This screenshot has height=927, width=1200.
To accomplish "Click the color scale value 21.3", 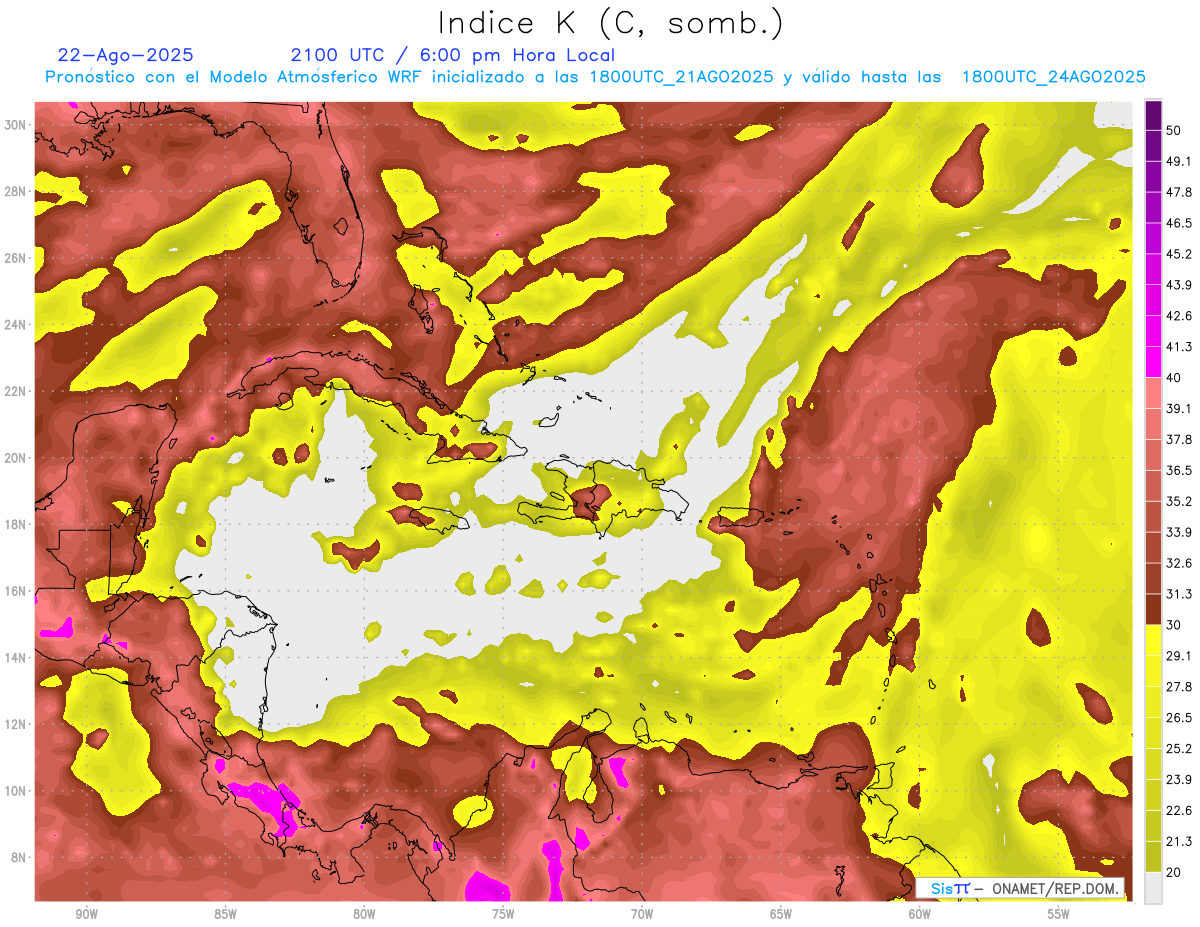I will pyautogui.click(x=1178, y=841).
